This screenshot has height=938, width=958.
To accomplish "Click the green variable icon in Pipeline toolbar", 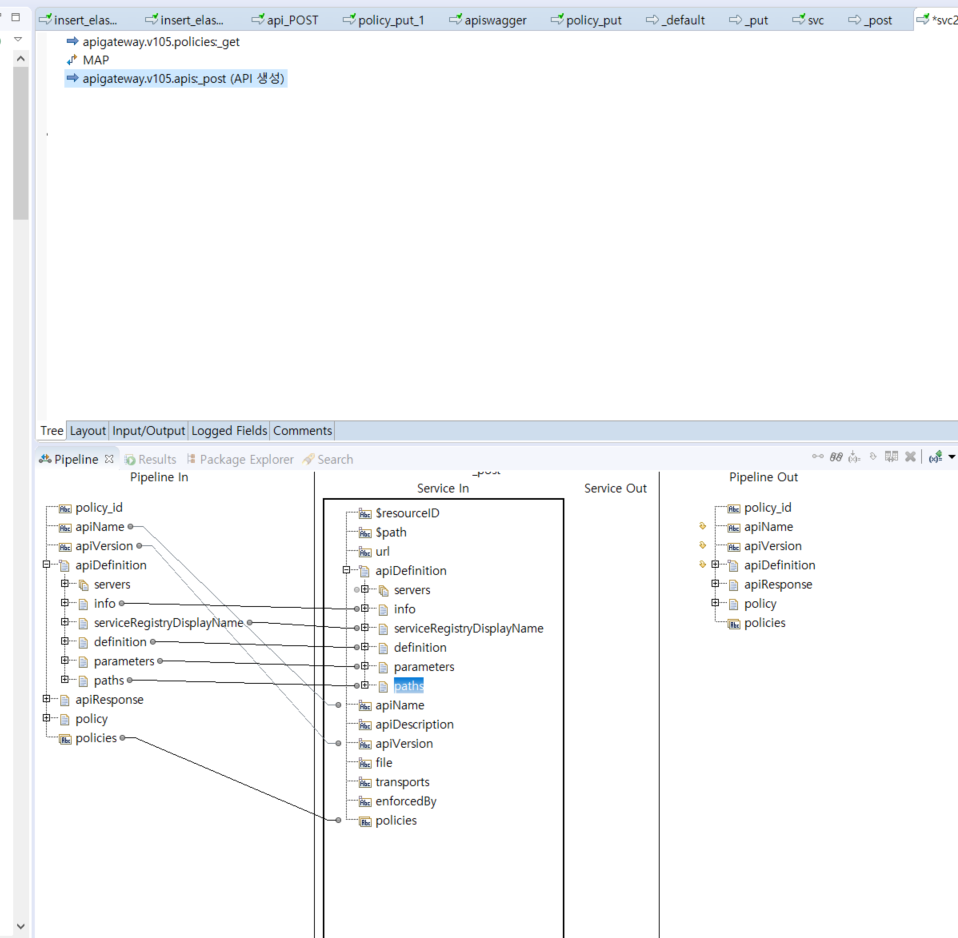I will pyautogui.click(x=935, y=457).
